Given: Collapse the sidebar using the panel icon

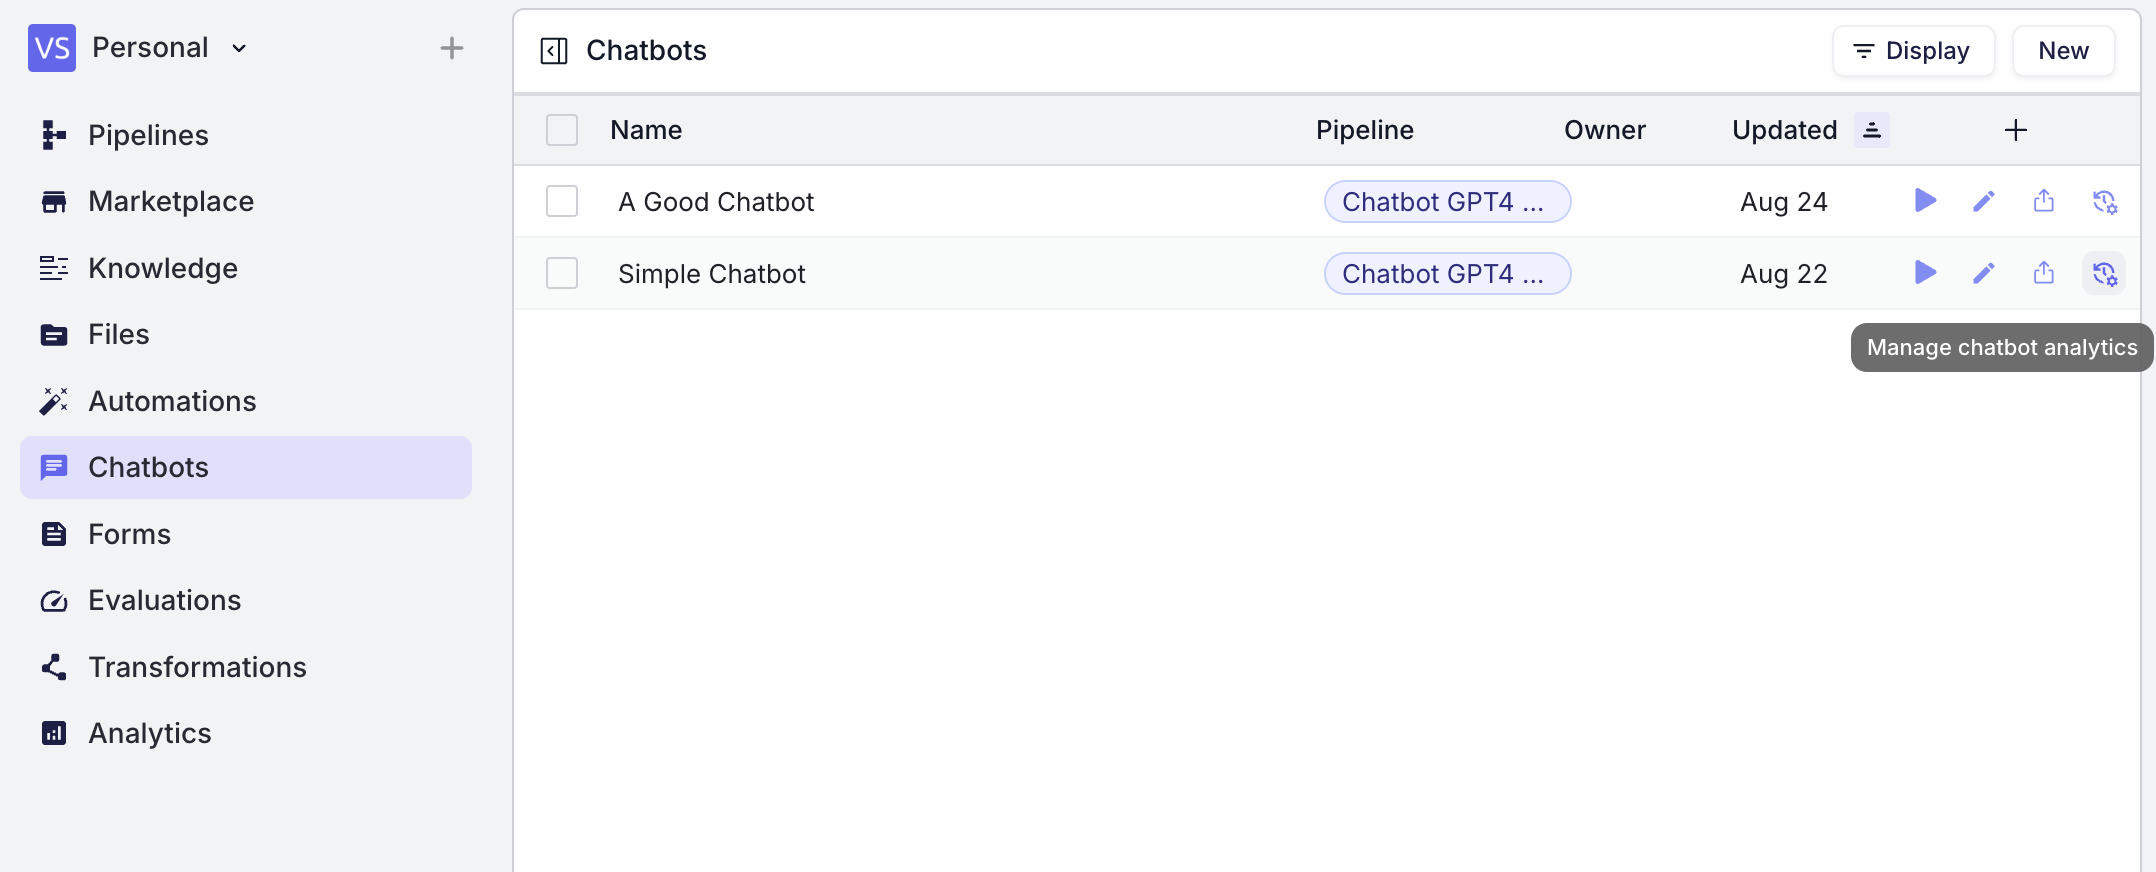Looking at the screenshot, I should tap(553, 50).
